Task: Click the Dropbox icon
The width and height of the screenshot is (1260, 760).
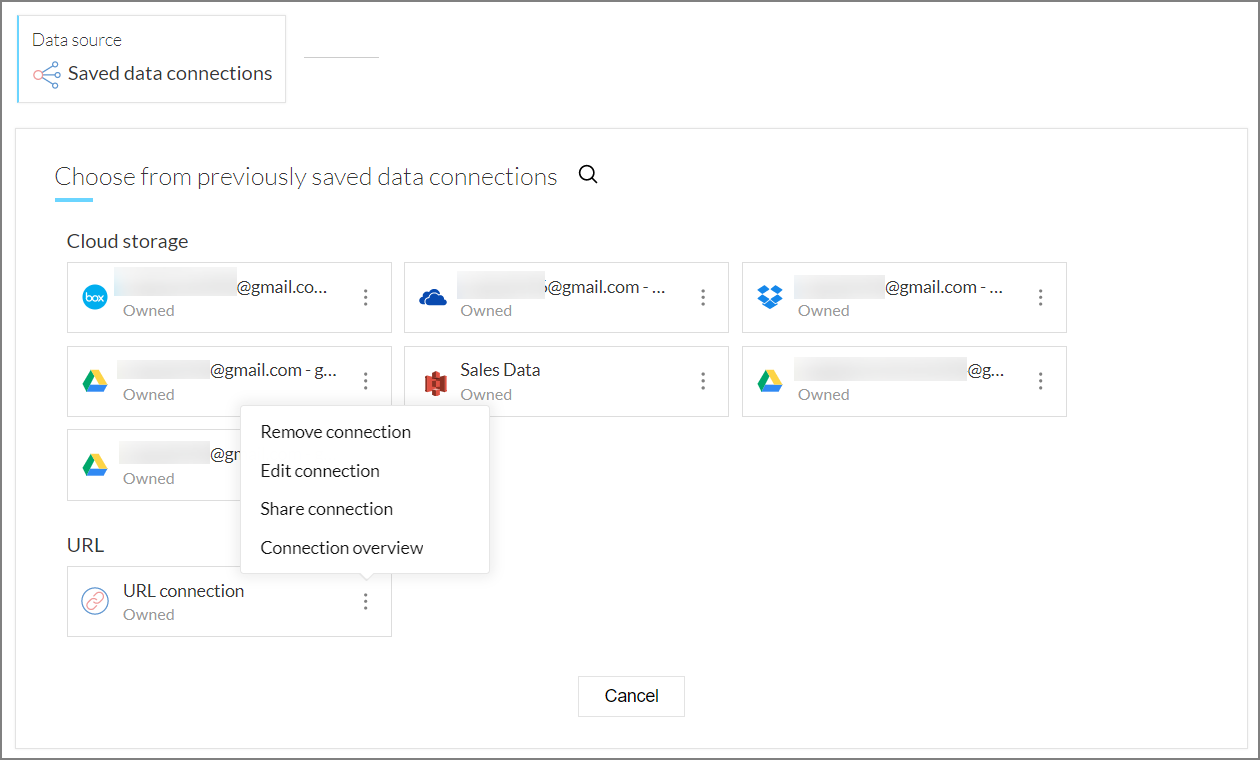Action: coord(770,297)
